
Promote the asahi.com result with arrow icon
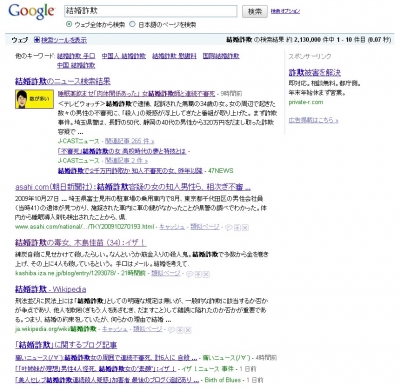(x=237, y=227)
